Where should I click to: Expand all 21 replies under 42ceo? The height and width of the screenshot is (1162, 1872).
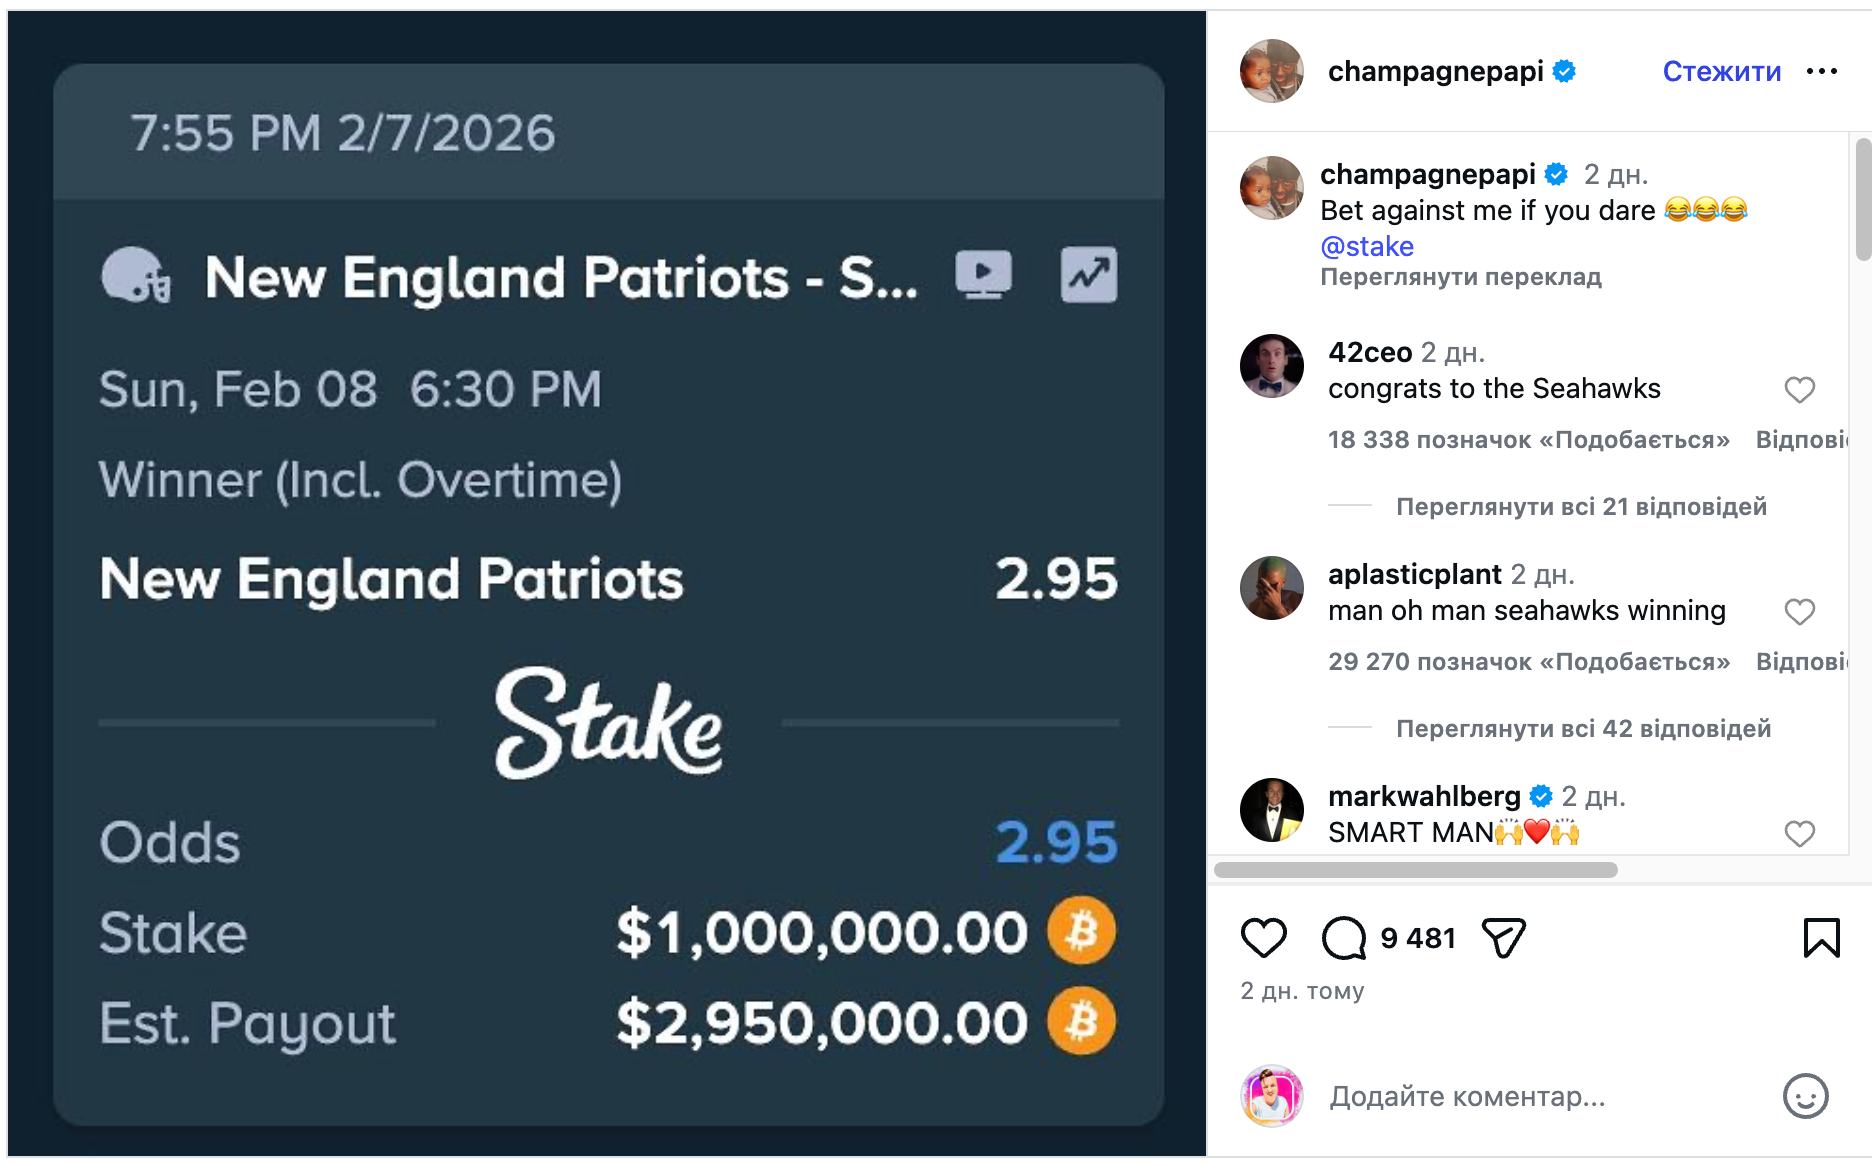[x=1581, y=507]
